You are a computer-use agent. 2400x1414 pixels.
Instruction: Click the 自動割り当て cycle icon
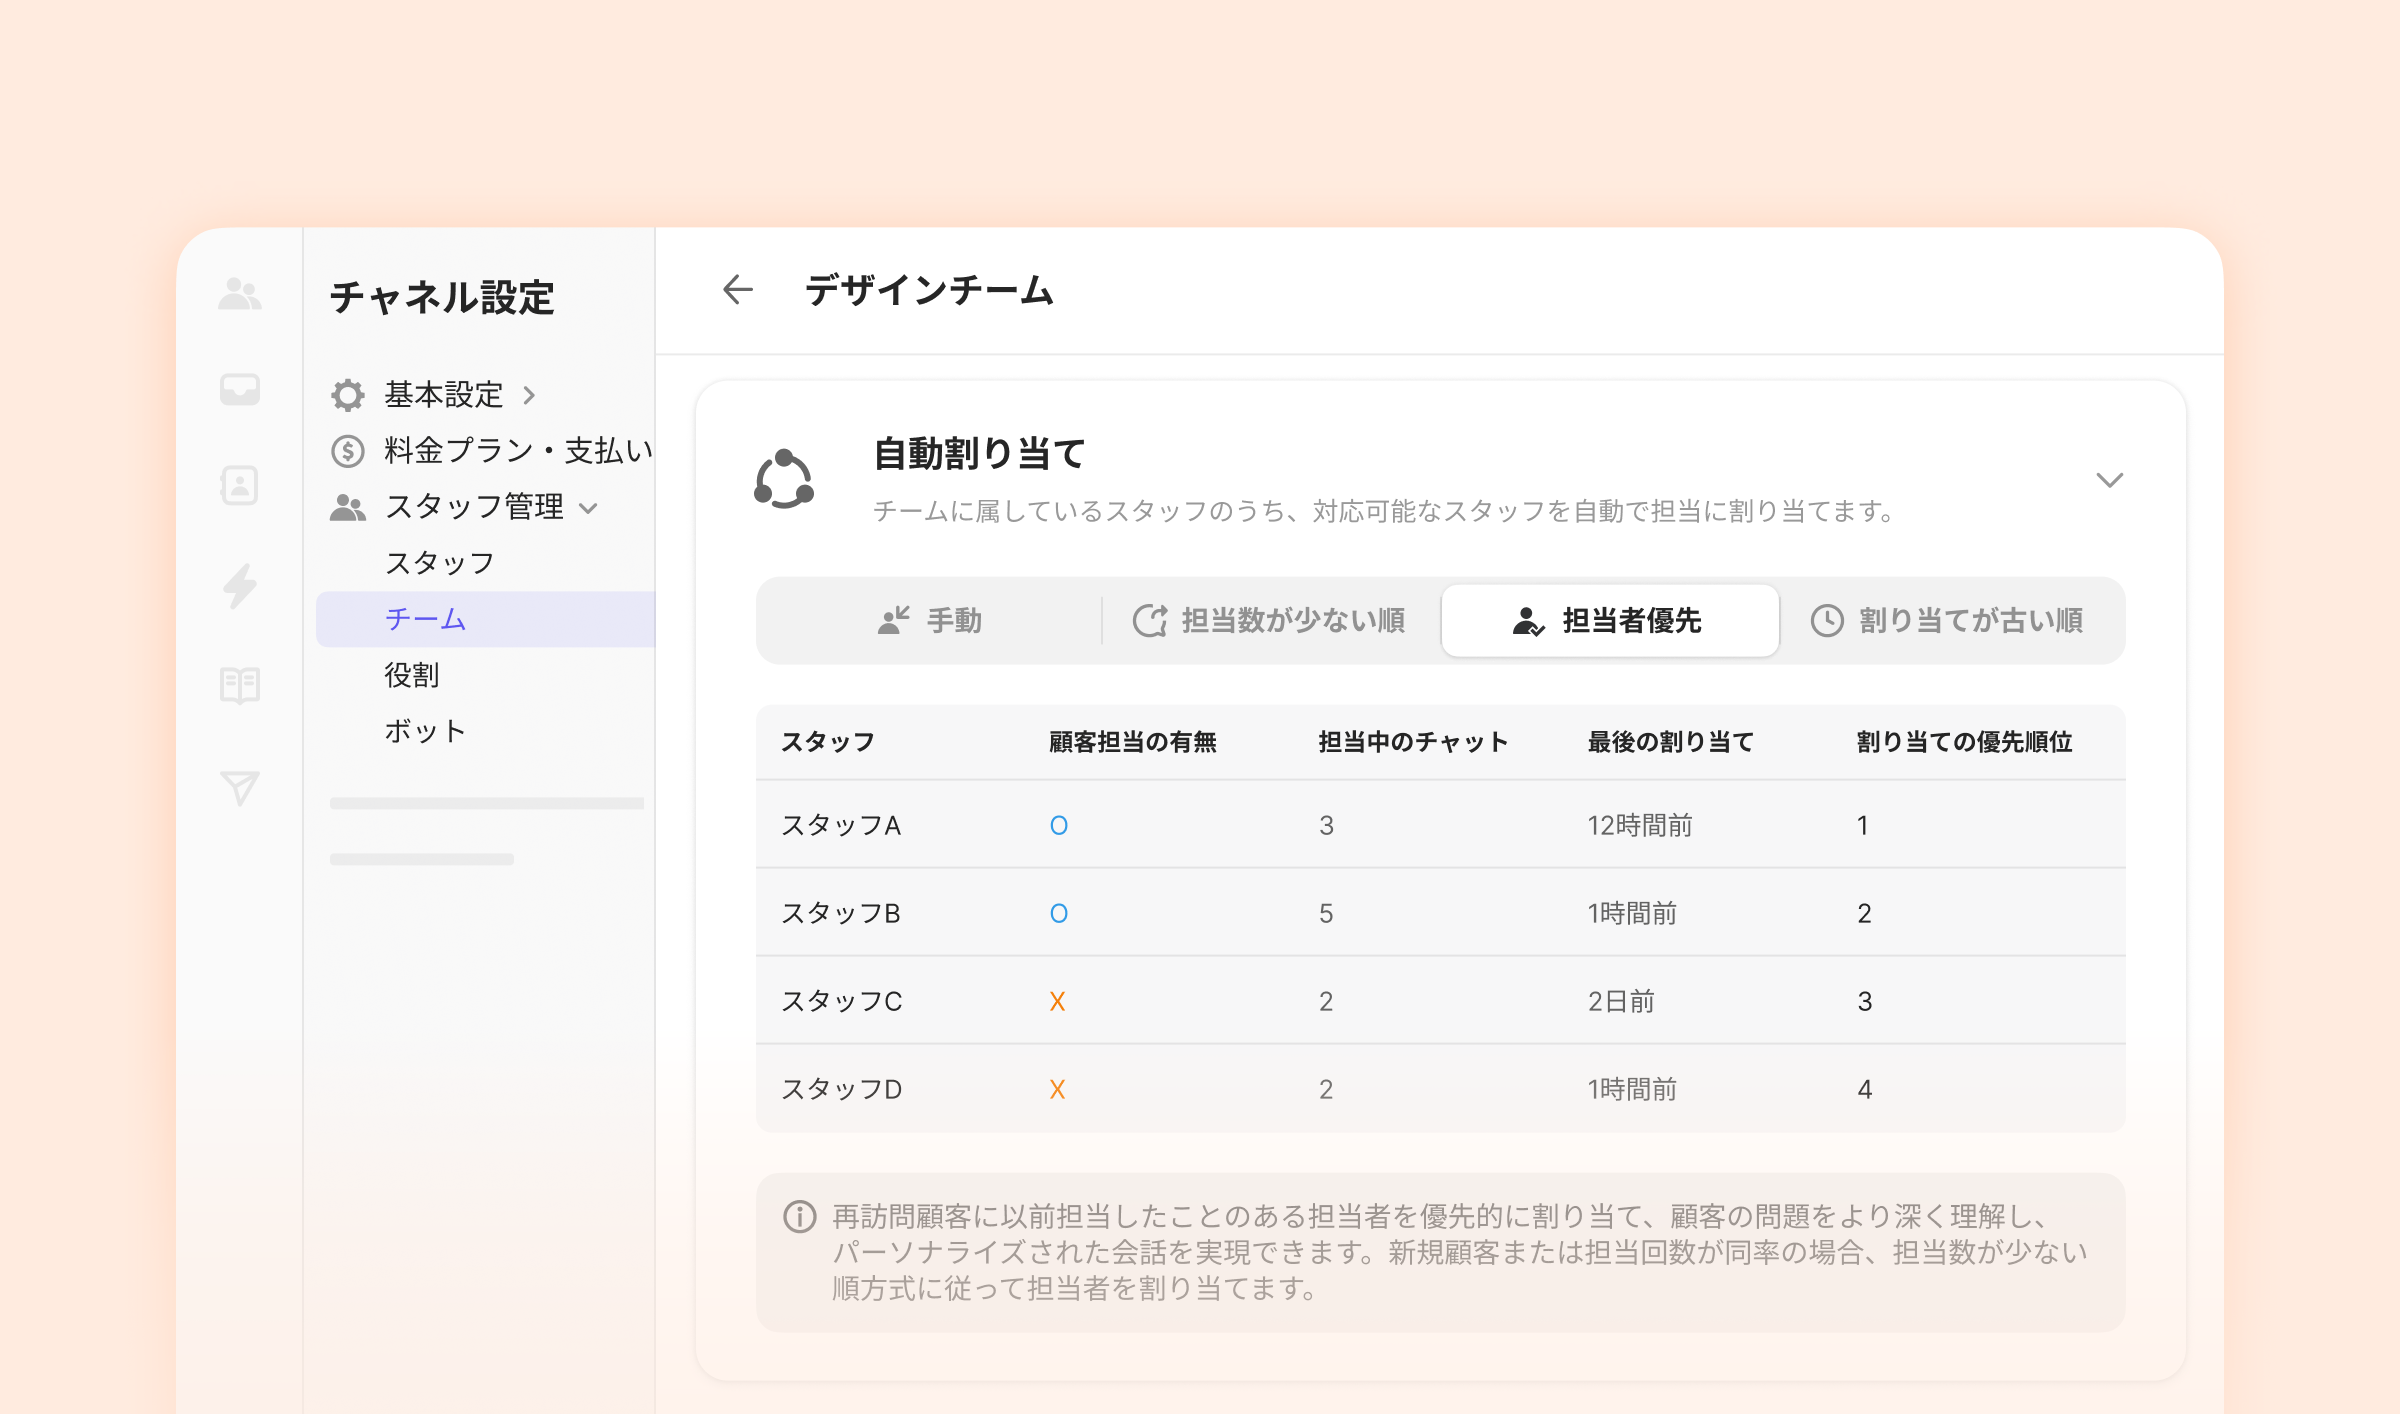[x=784, y=479]
